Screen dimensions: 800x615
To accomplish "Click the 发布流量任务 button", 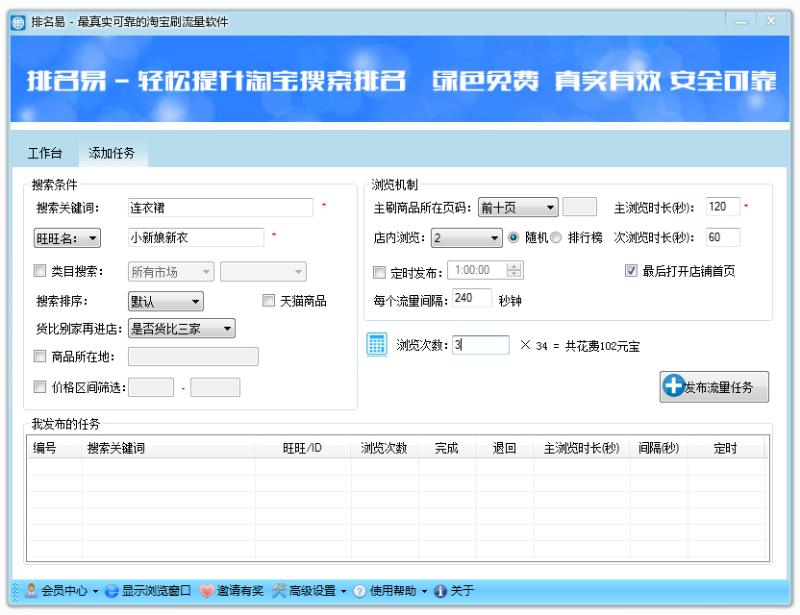I will 714,387.
